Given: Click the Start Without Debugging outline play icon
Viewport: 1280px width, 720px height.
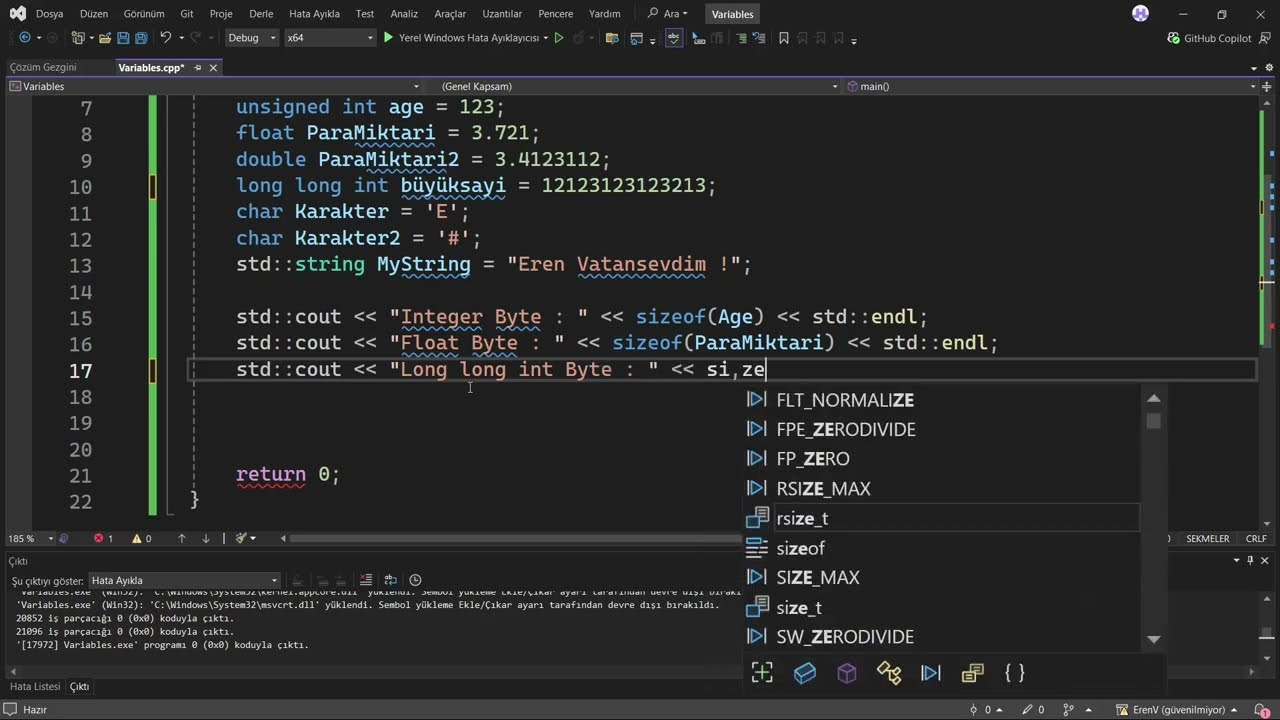Looking at the screenshot, I should (x=559, y=38).
